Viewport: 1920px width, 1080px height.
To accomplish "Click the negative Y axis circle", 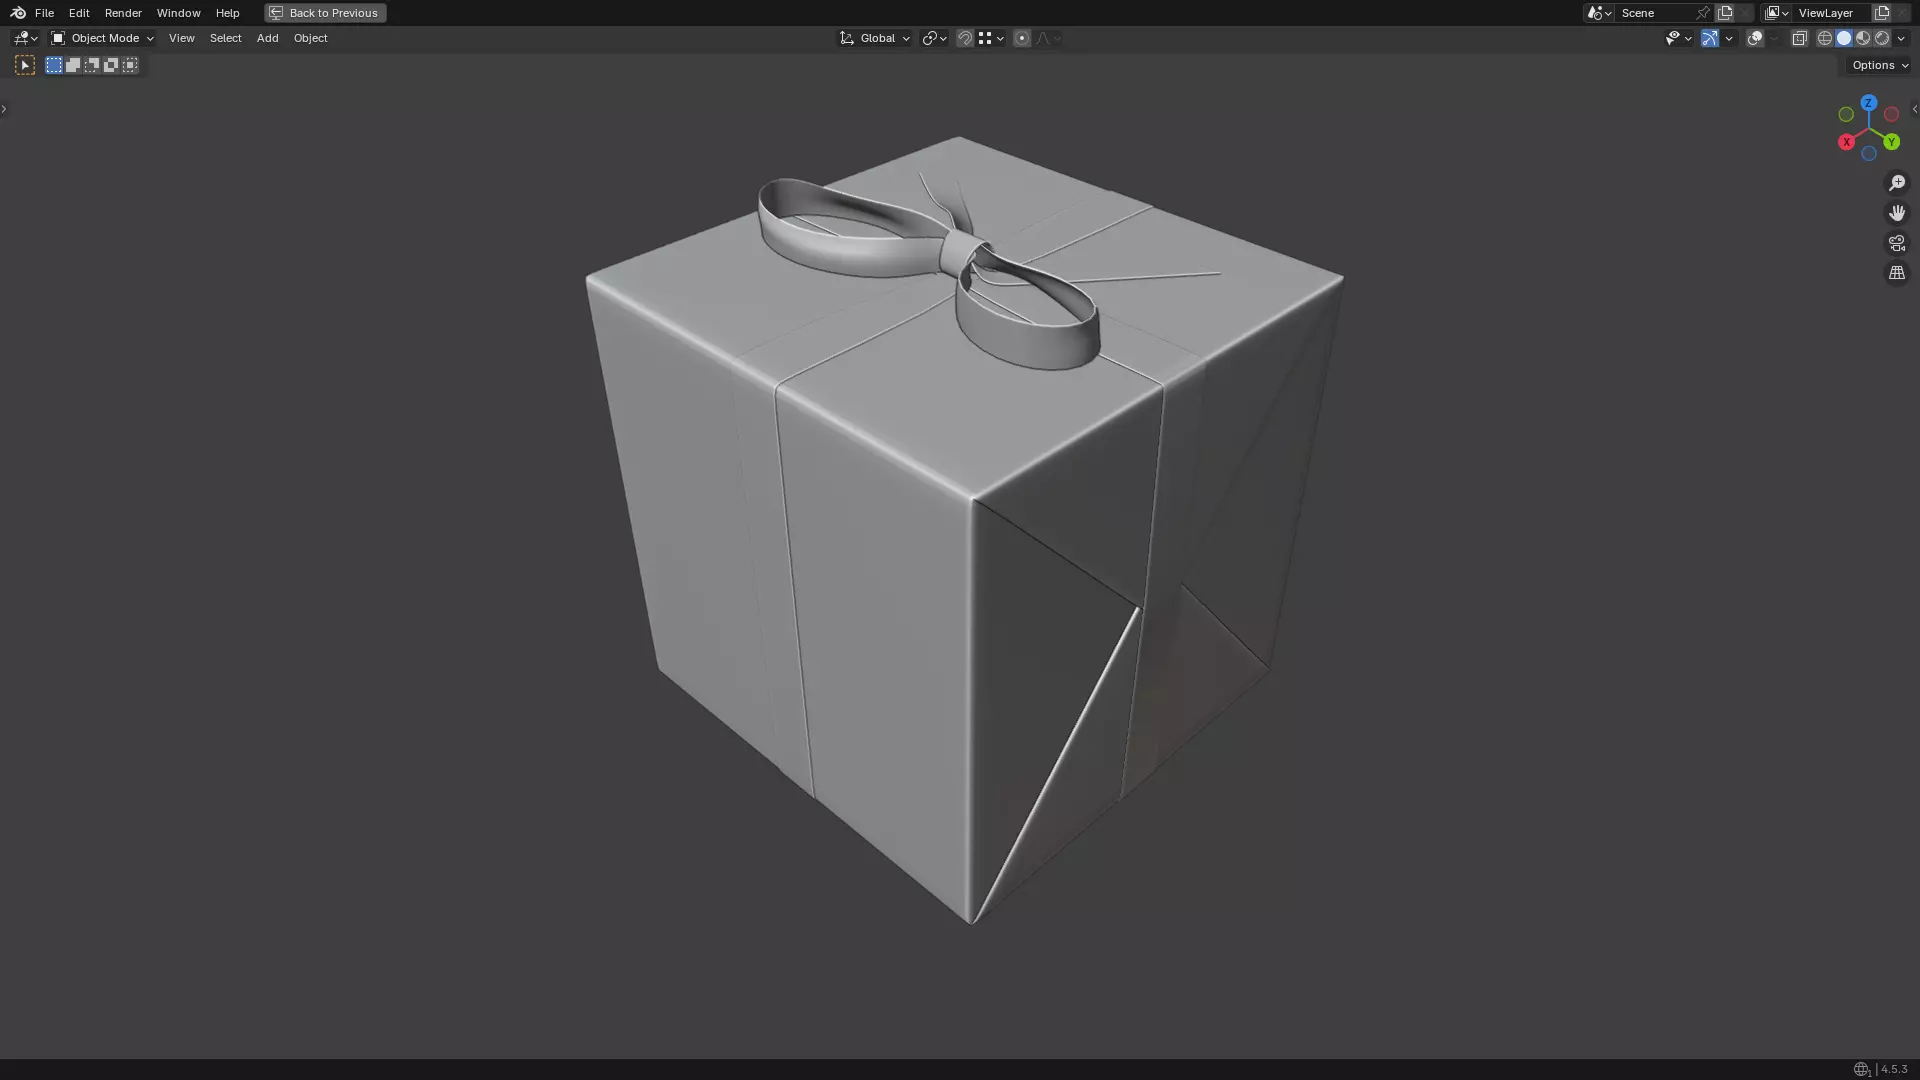I will pos(1846,114).
